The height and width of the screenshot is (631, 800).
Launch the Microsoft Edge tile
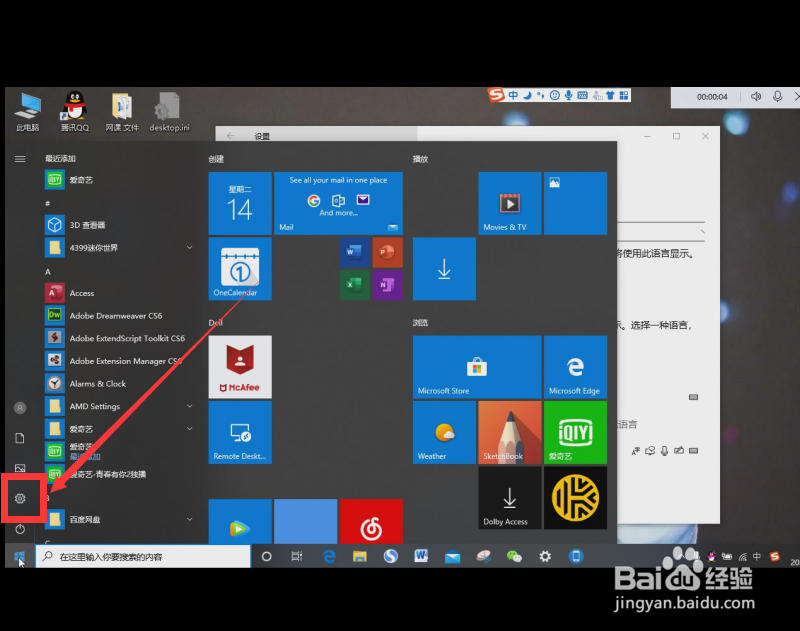click(576, 367)
